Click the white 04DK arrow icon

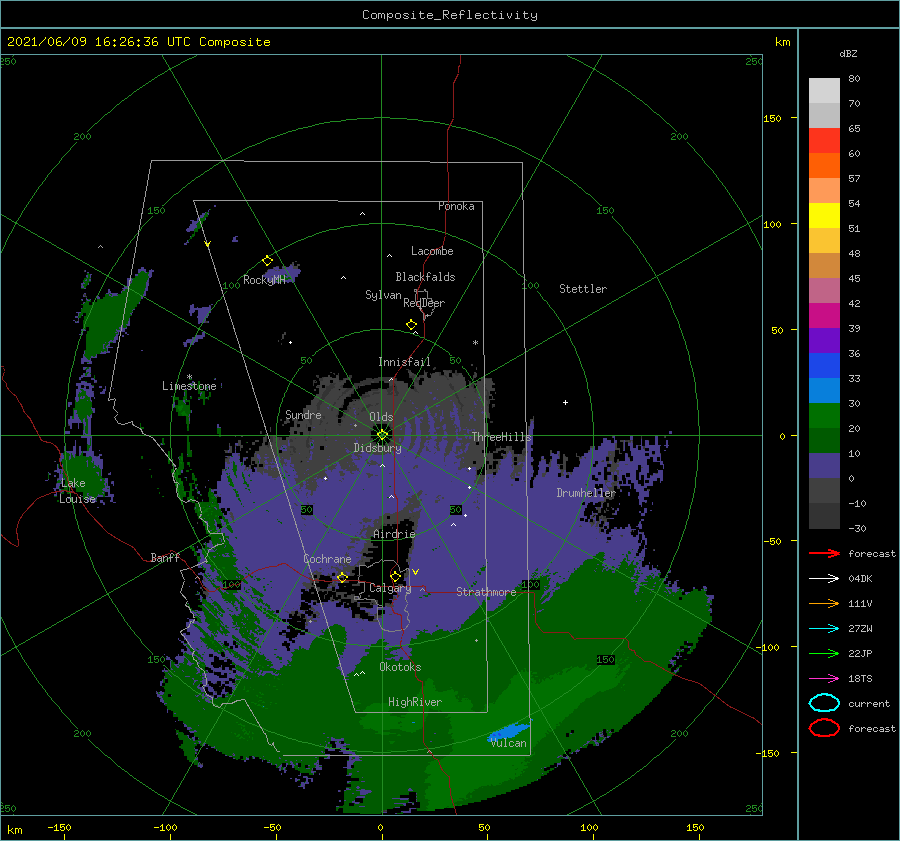click(x=824, y=579)
